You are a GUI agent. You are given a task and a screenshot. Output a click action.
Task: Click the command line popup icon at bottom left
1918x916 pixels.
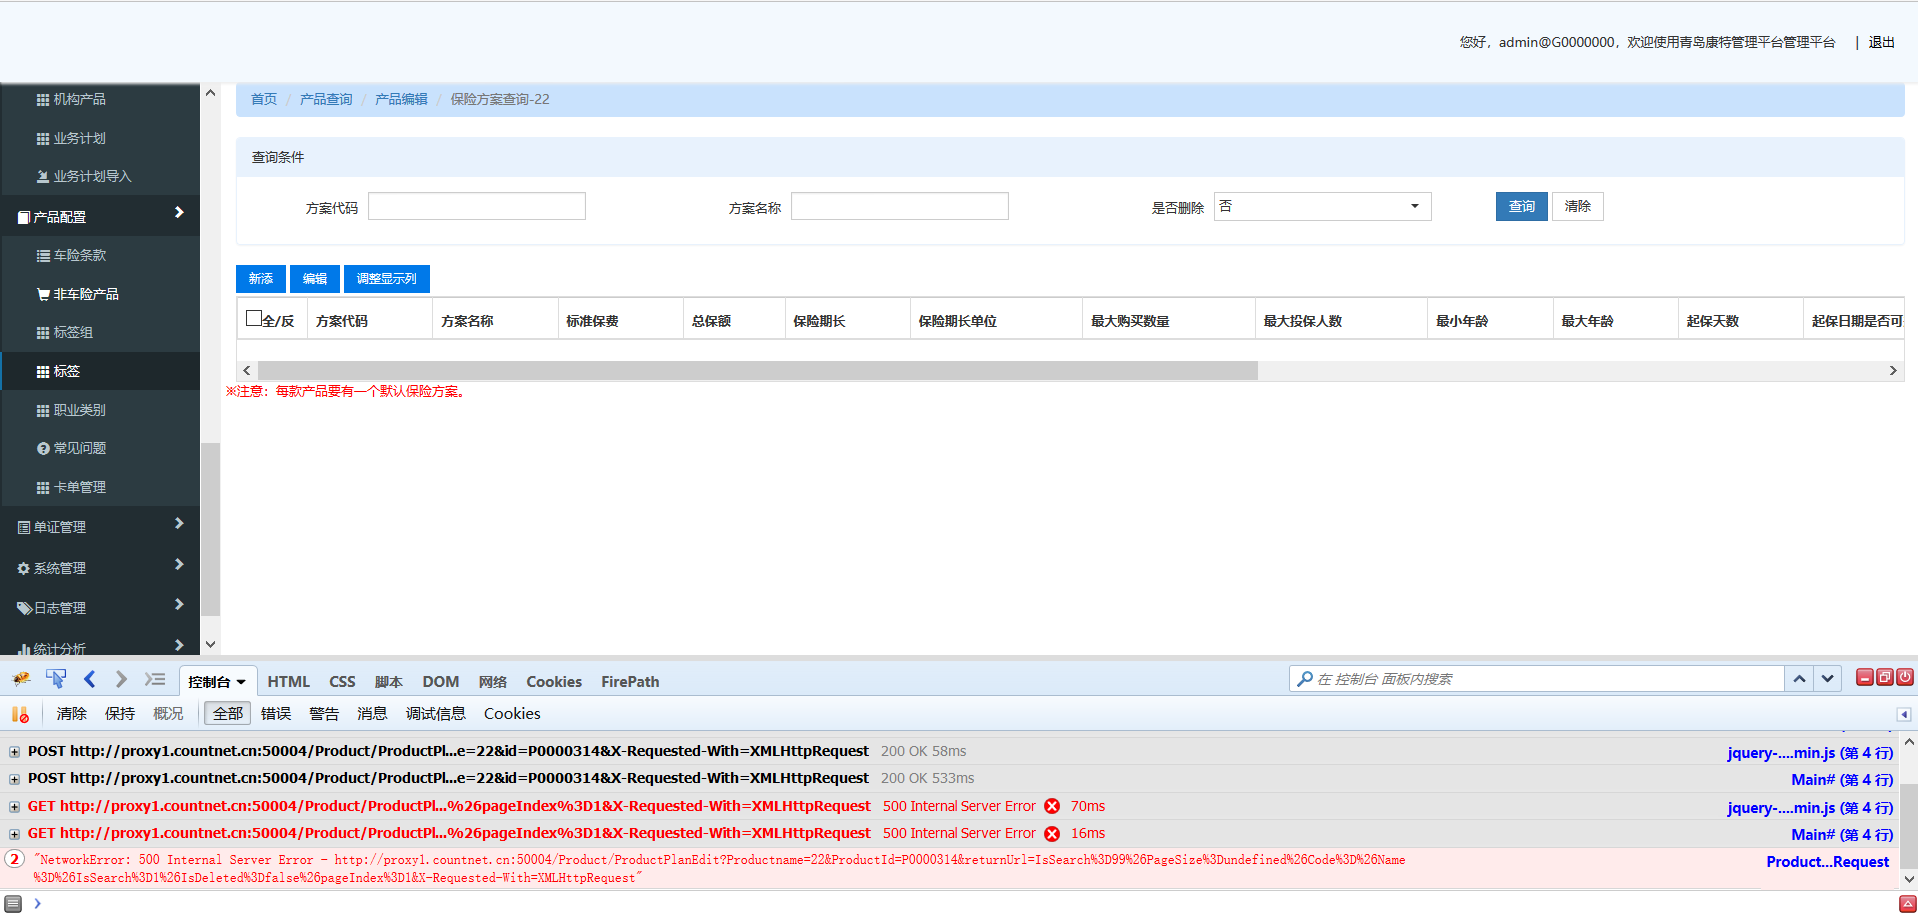pyautogui.click(x=13, y=903)
